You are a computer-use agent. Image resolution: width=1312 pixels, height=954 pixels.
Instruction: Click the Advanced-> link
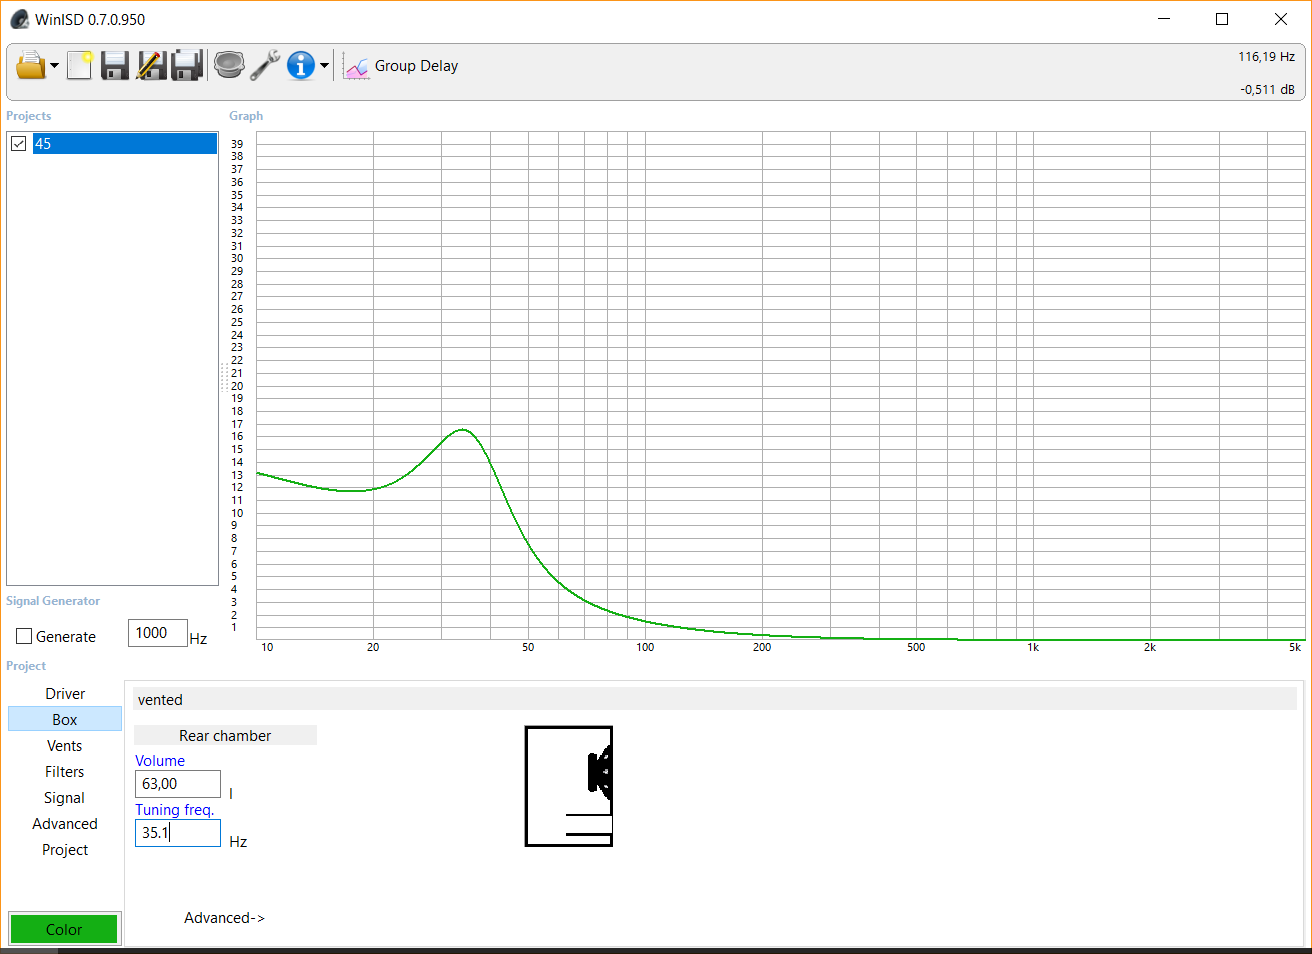coord(224,918)
